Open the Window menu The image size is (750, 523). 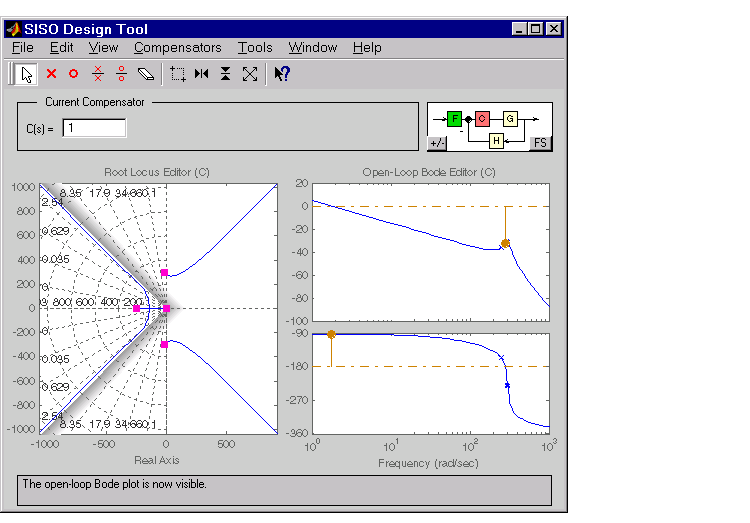click(x=313, y=47)
